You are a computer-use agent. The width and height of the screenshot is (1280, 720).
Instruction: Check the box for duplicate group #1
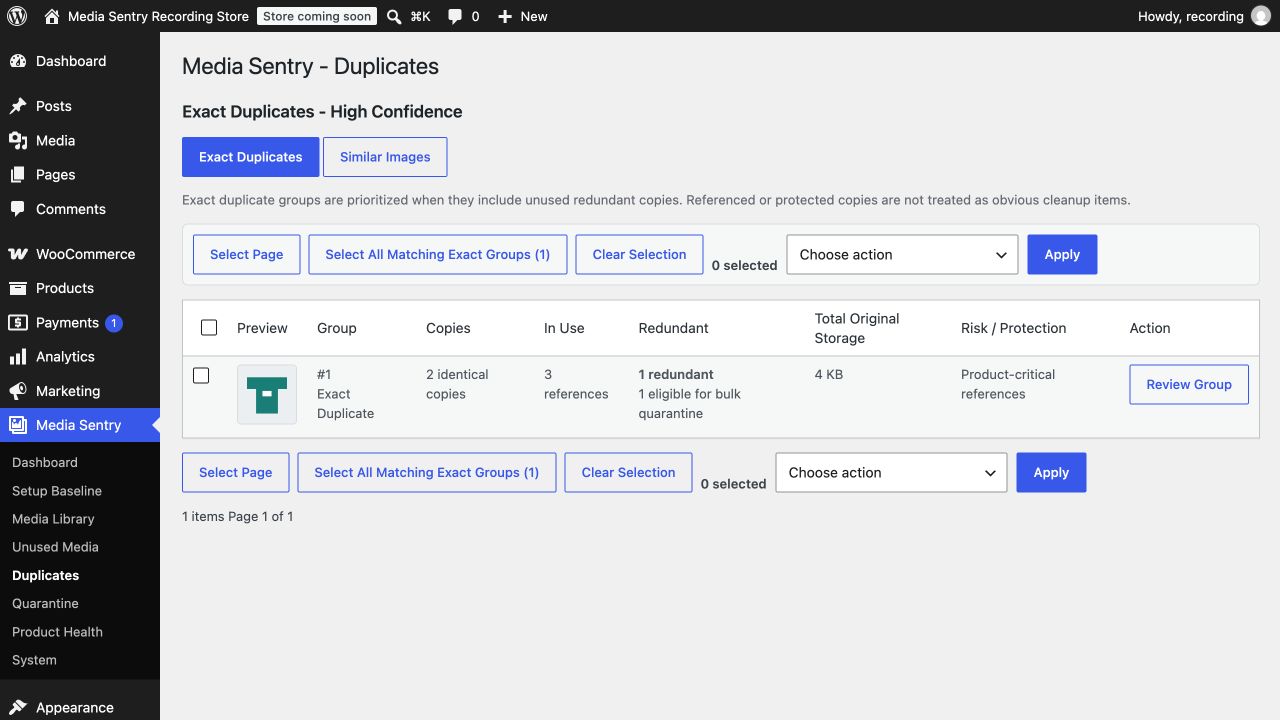point(201,375)
